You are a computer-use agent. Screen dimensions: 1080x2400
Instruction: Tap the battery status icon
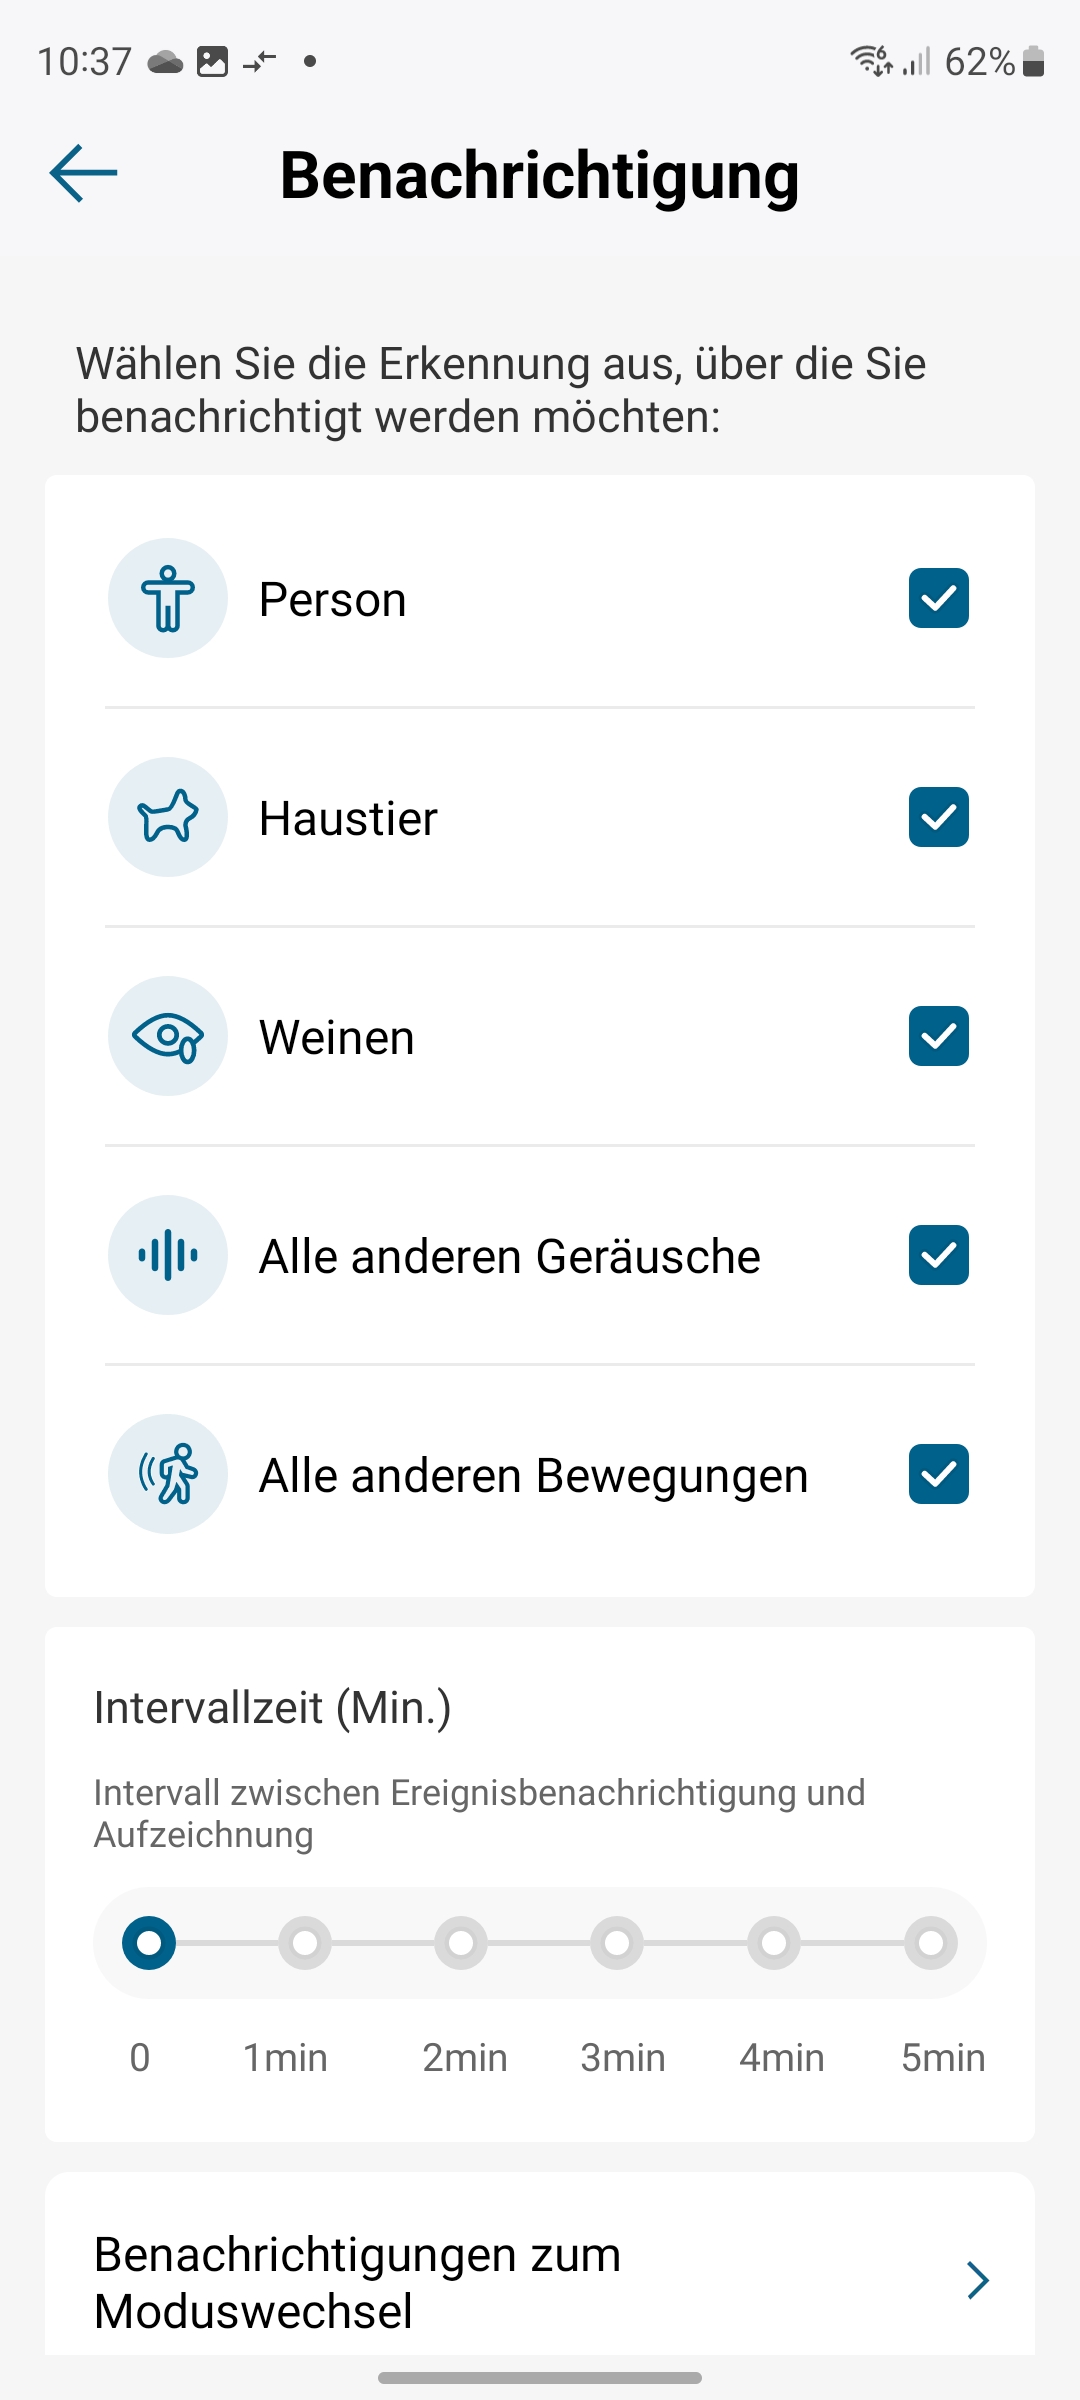pos(1034,62)
